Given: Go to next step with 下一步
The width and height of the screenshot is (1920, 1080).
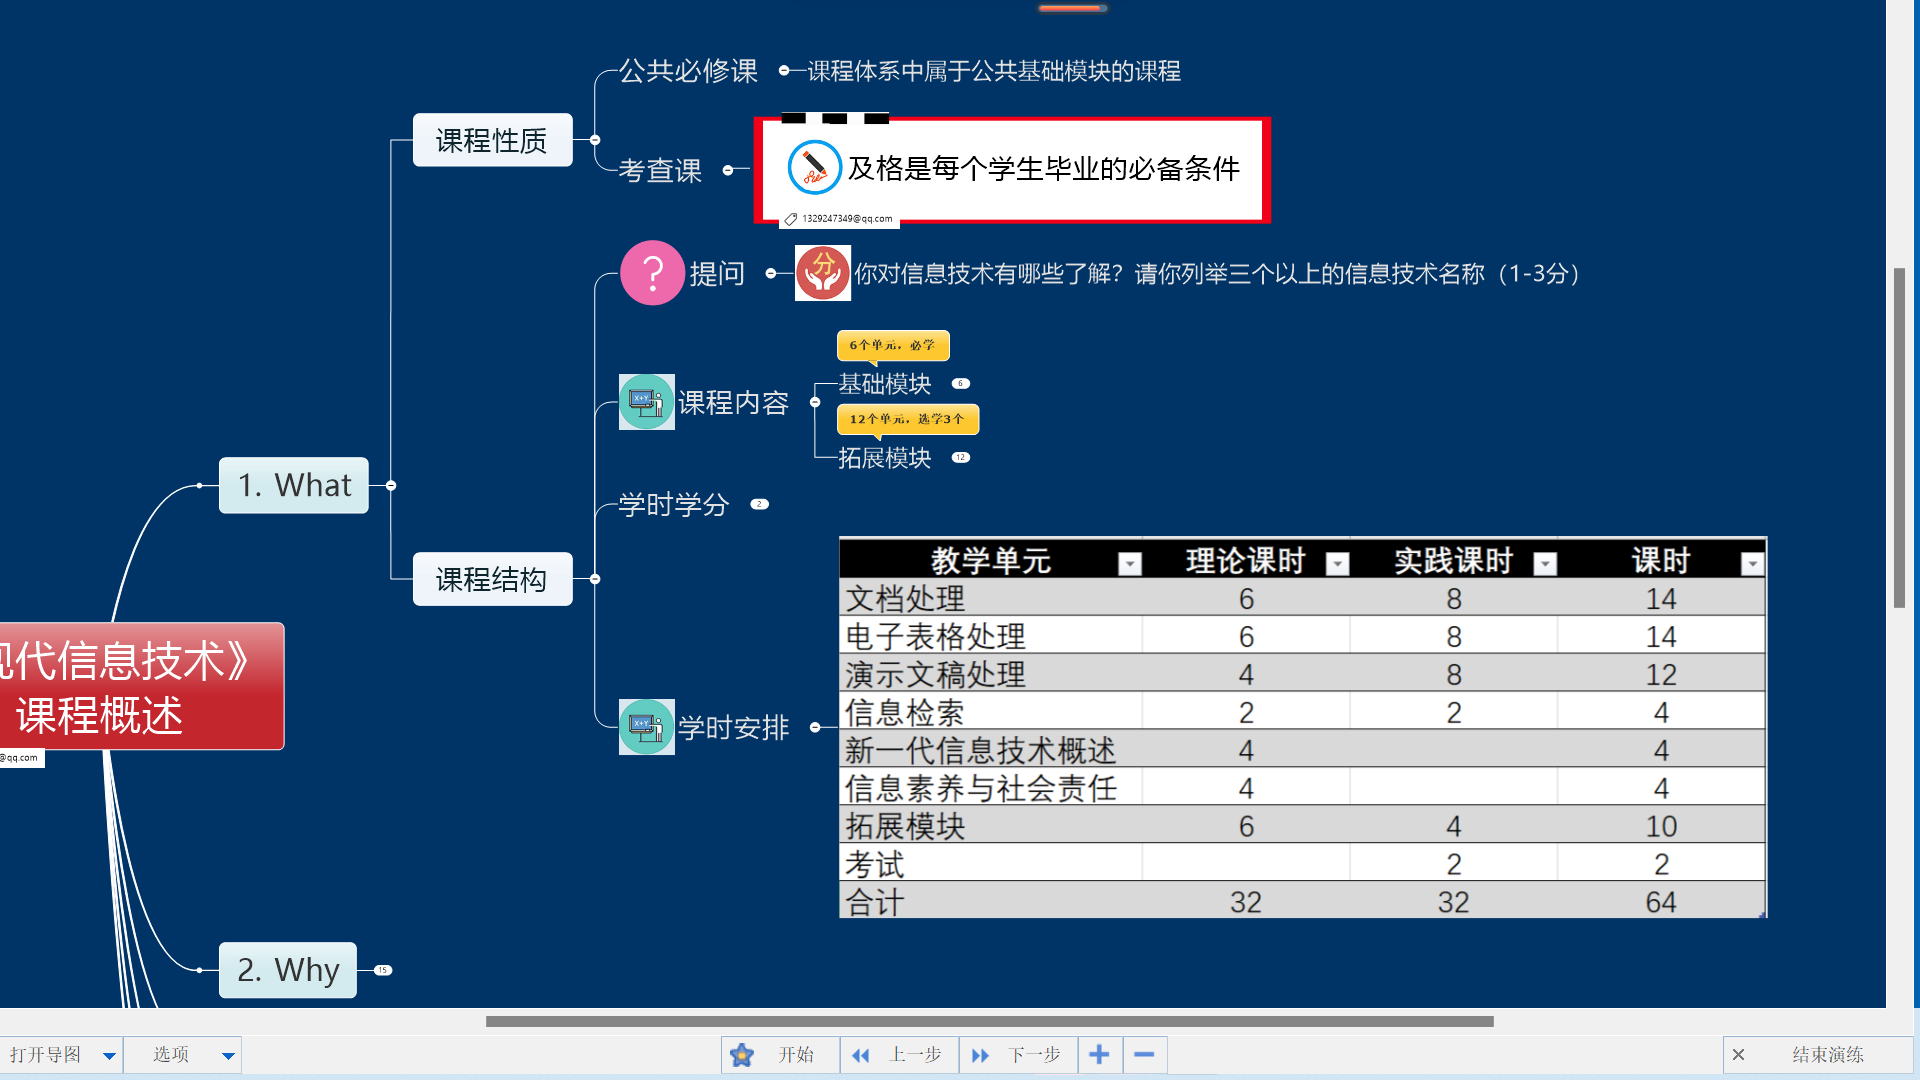Looking at the screenshot, I should tap(1018, 1055).
